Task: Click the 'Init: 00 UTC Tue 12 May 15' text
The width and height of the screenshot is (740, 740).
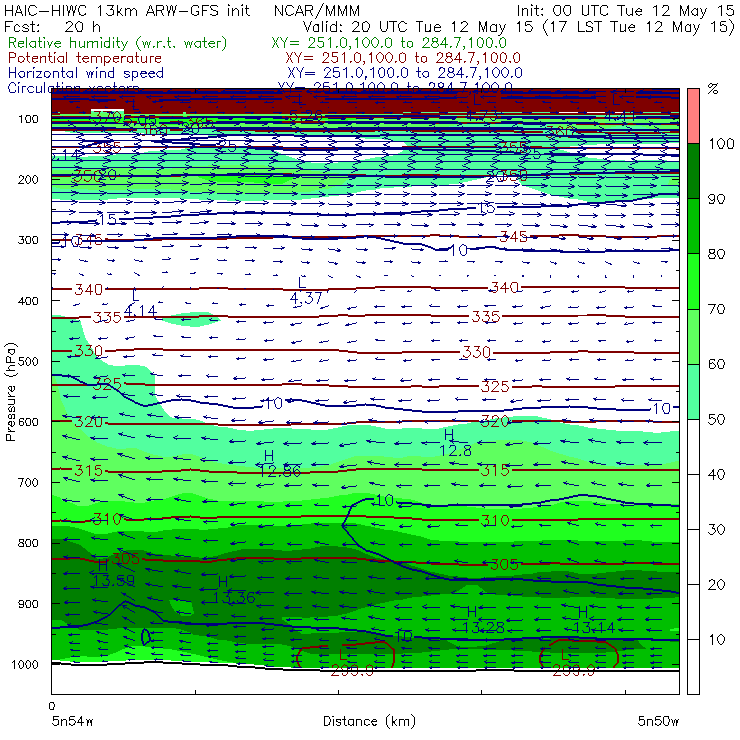Action: pyautogui.click(x=625, y=10)
